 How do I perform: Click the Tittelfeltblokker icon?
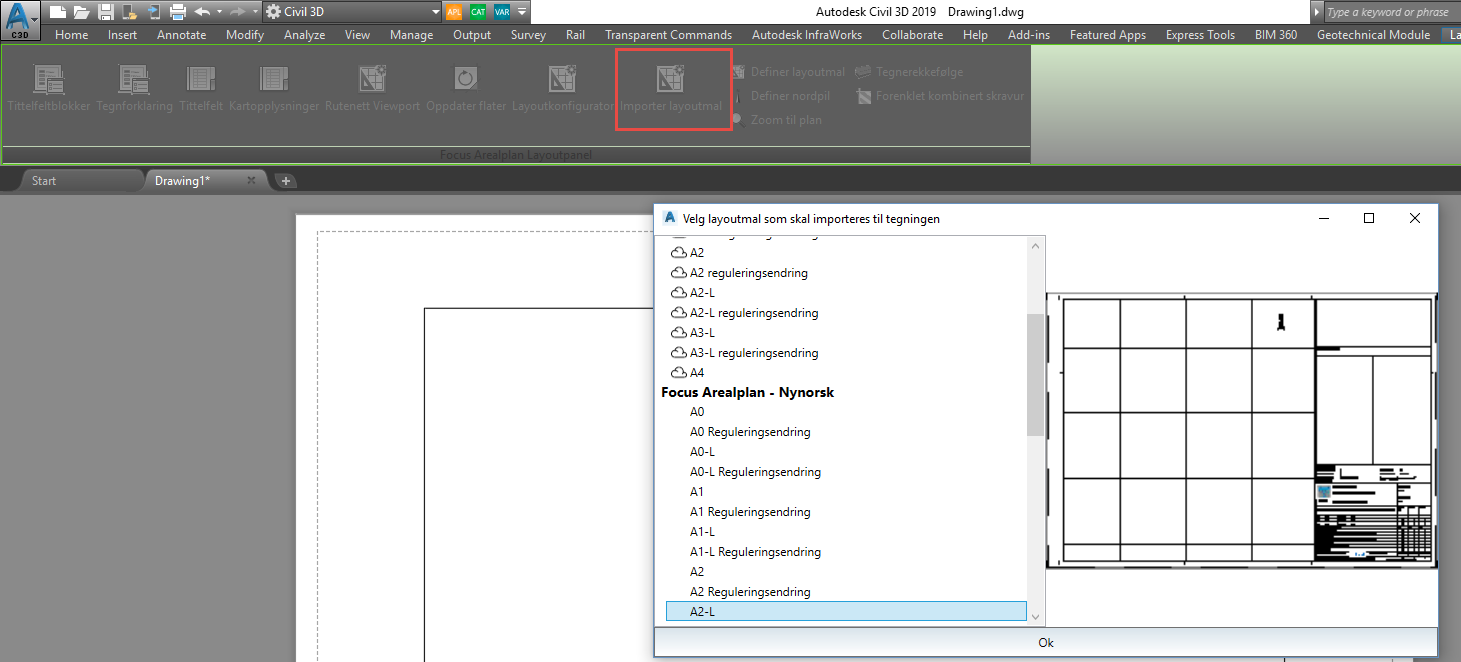(x=48, y=80)
